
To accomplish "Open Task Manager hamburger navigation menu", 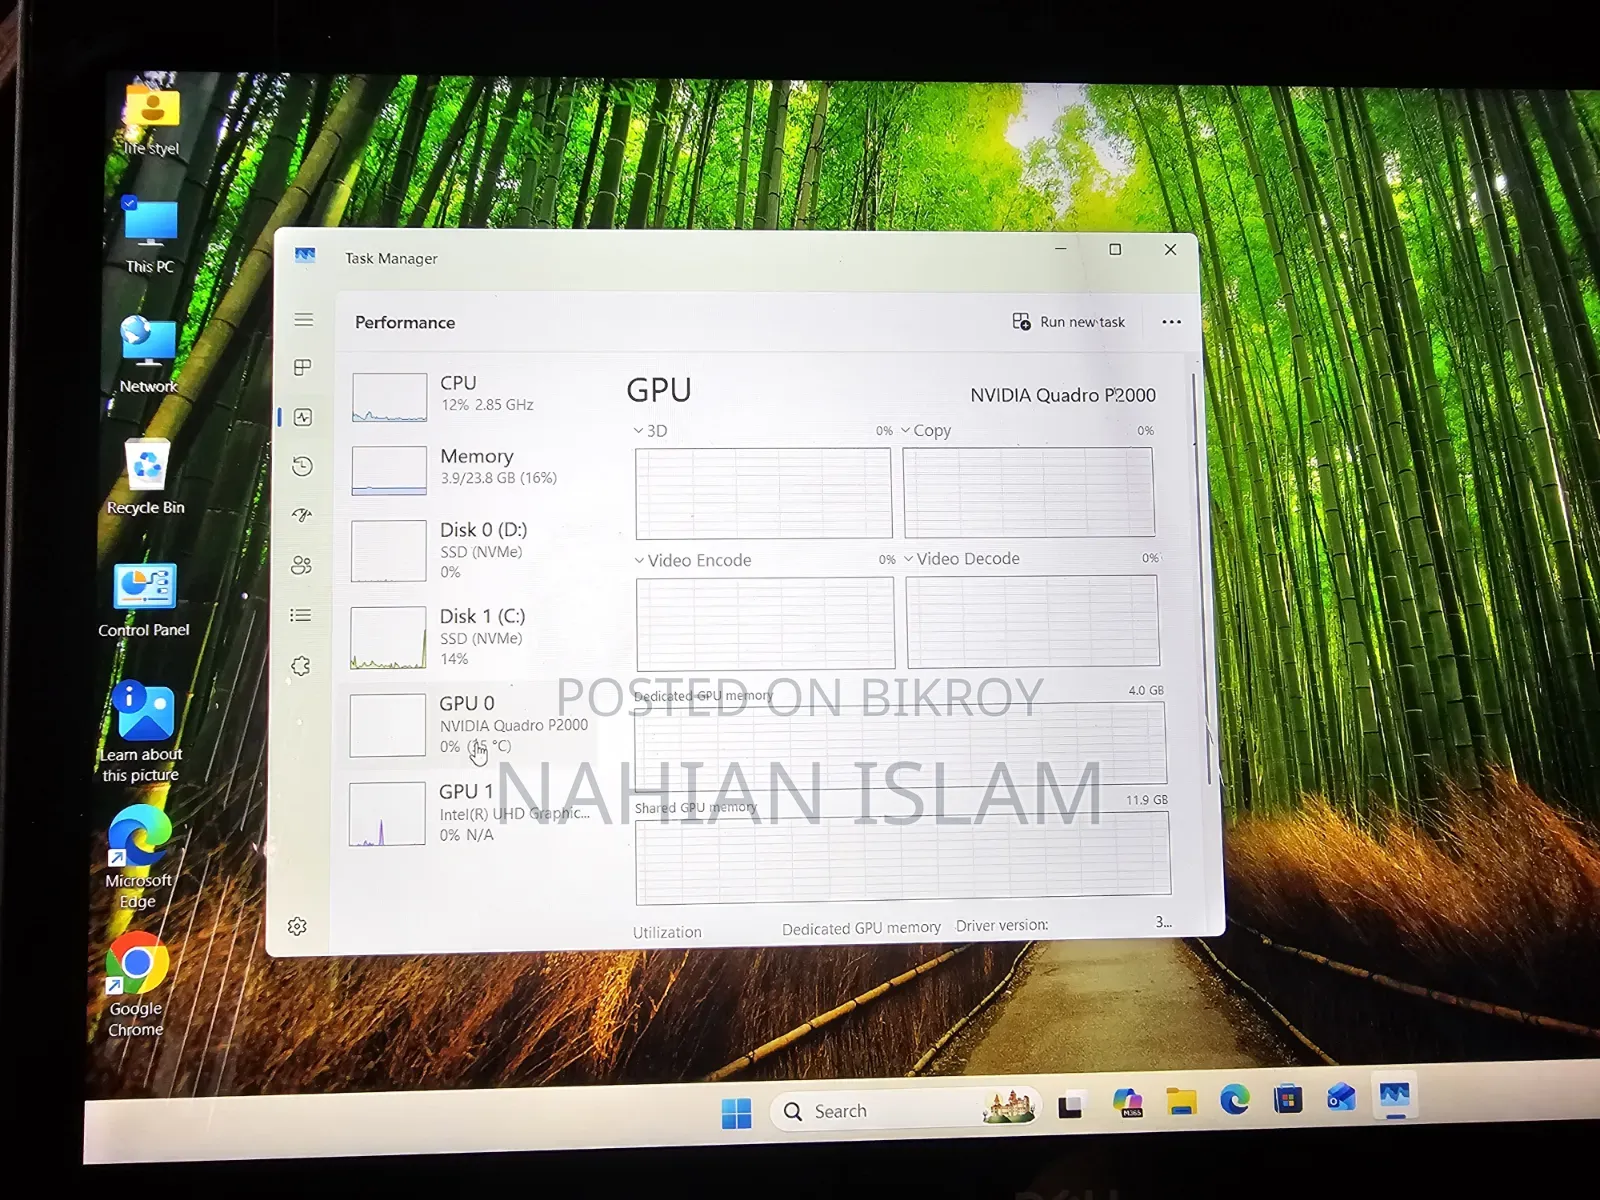I will (x=304, y=320).
